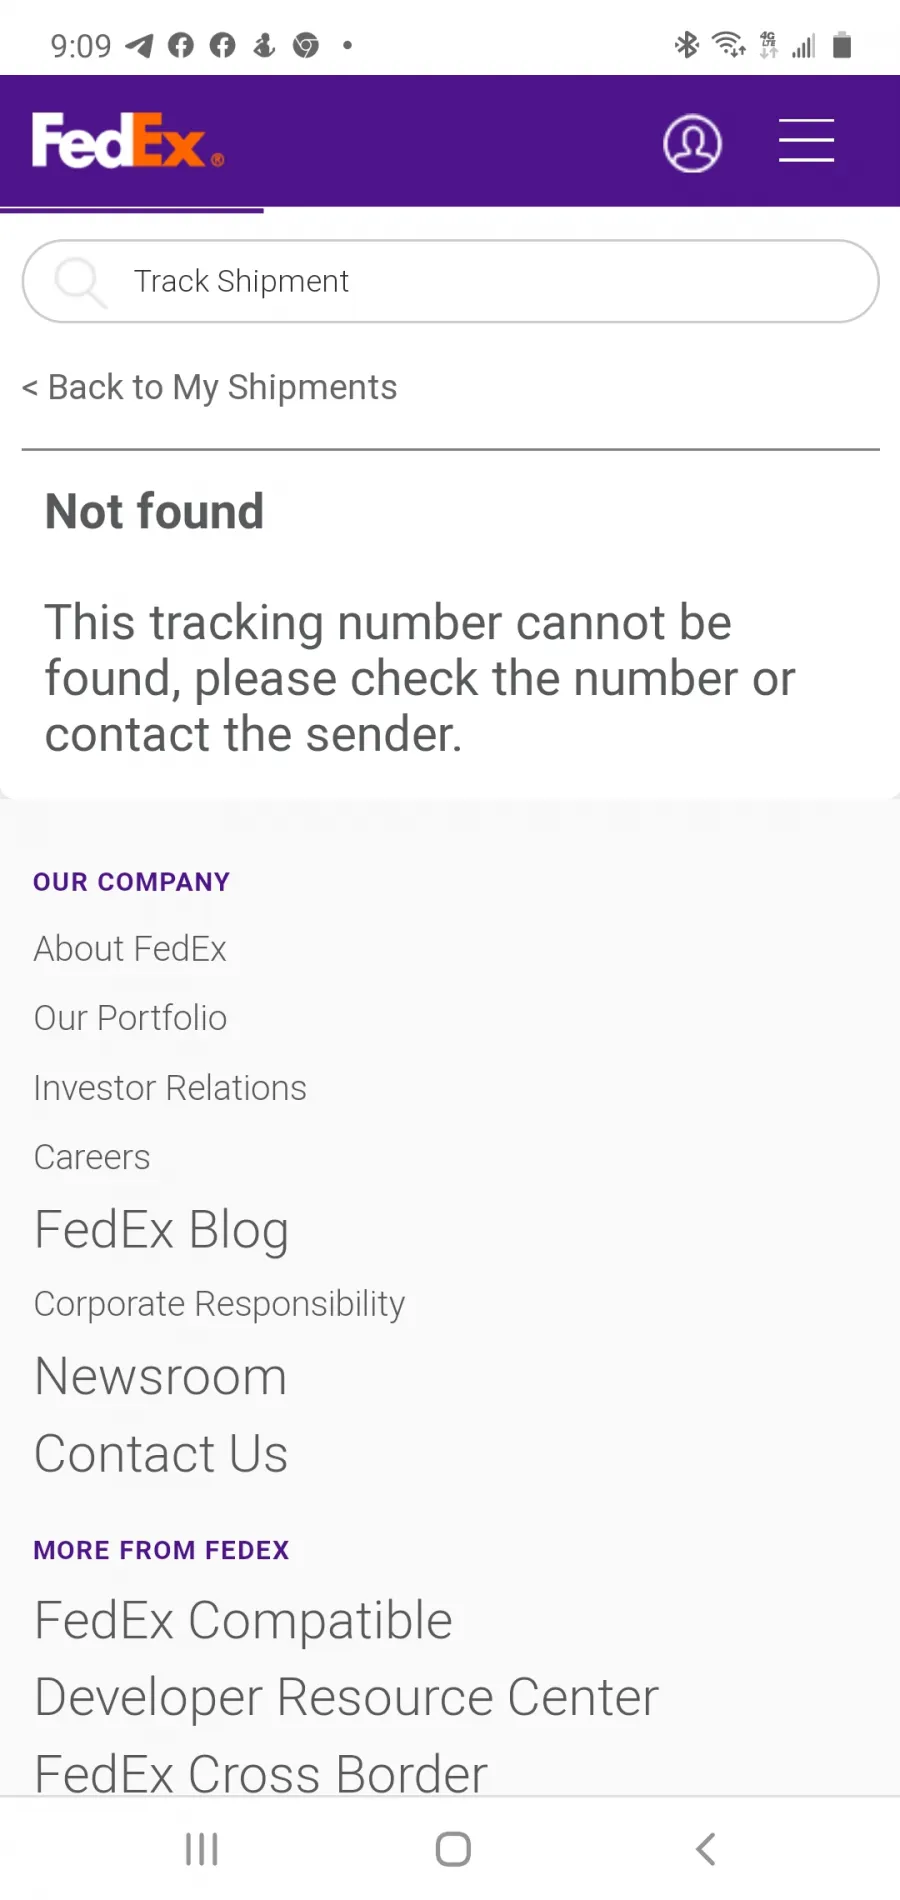900x1900 pixels.
Task: Open the About FedEx link
Action: point(130,948)
